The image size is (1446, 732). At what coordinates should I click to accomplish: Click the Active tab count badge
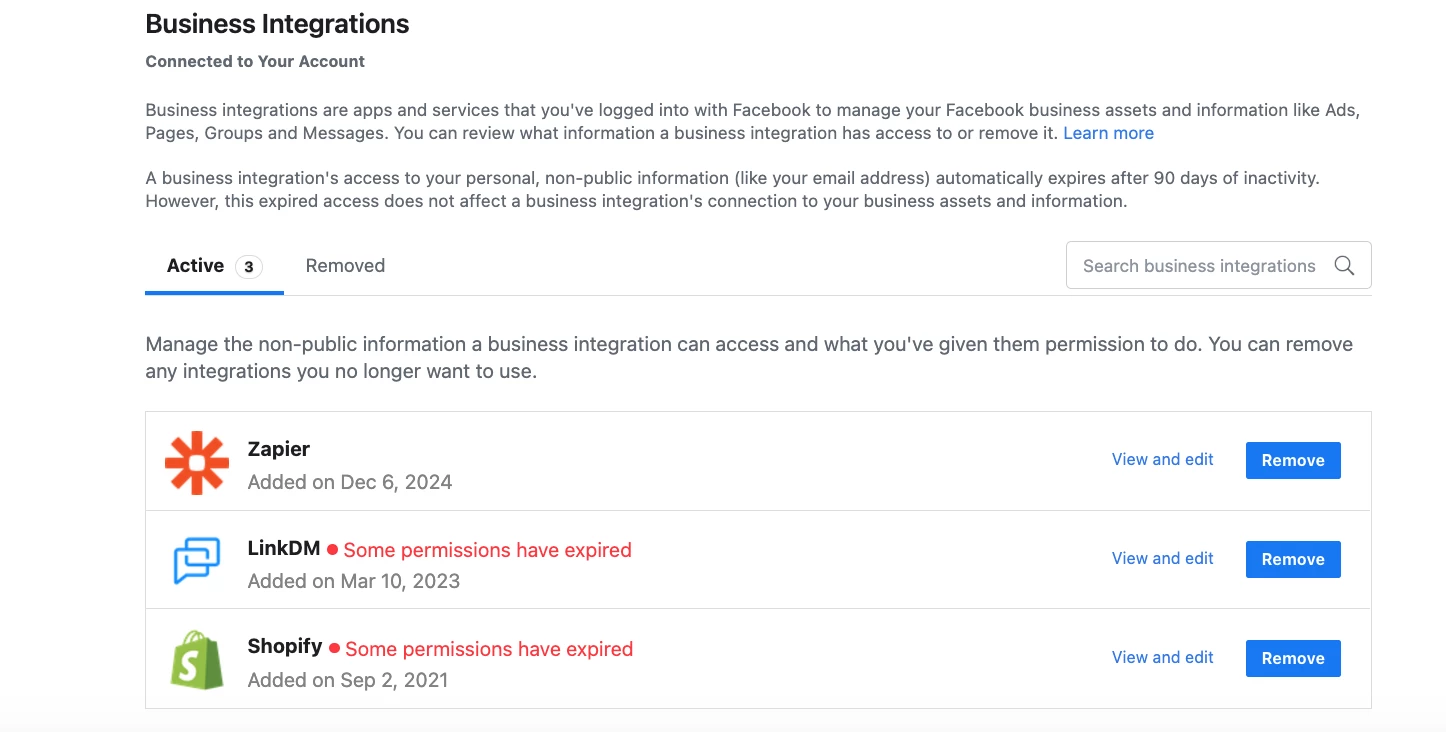click(249, 267)
